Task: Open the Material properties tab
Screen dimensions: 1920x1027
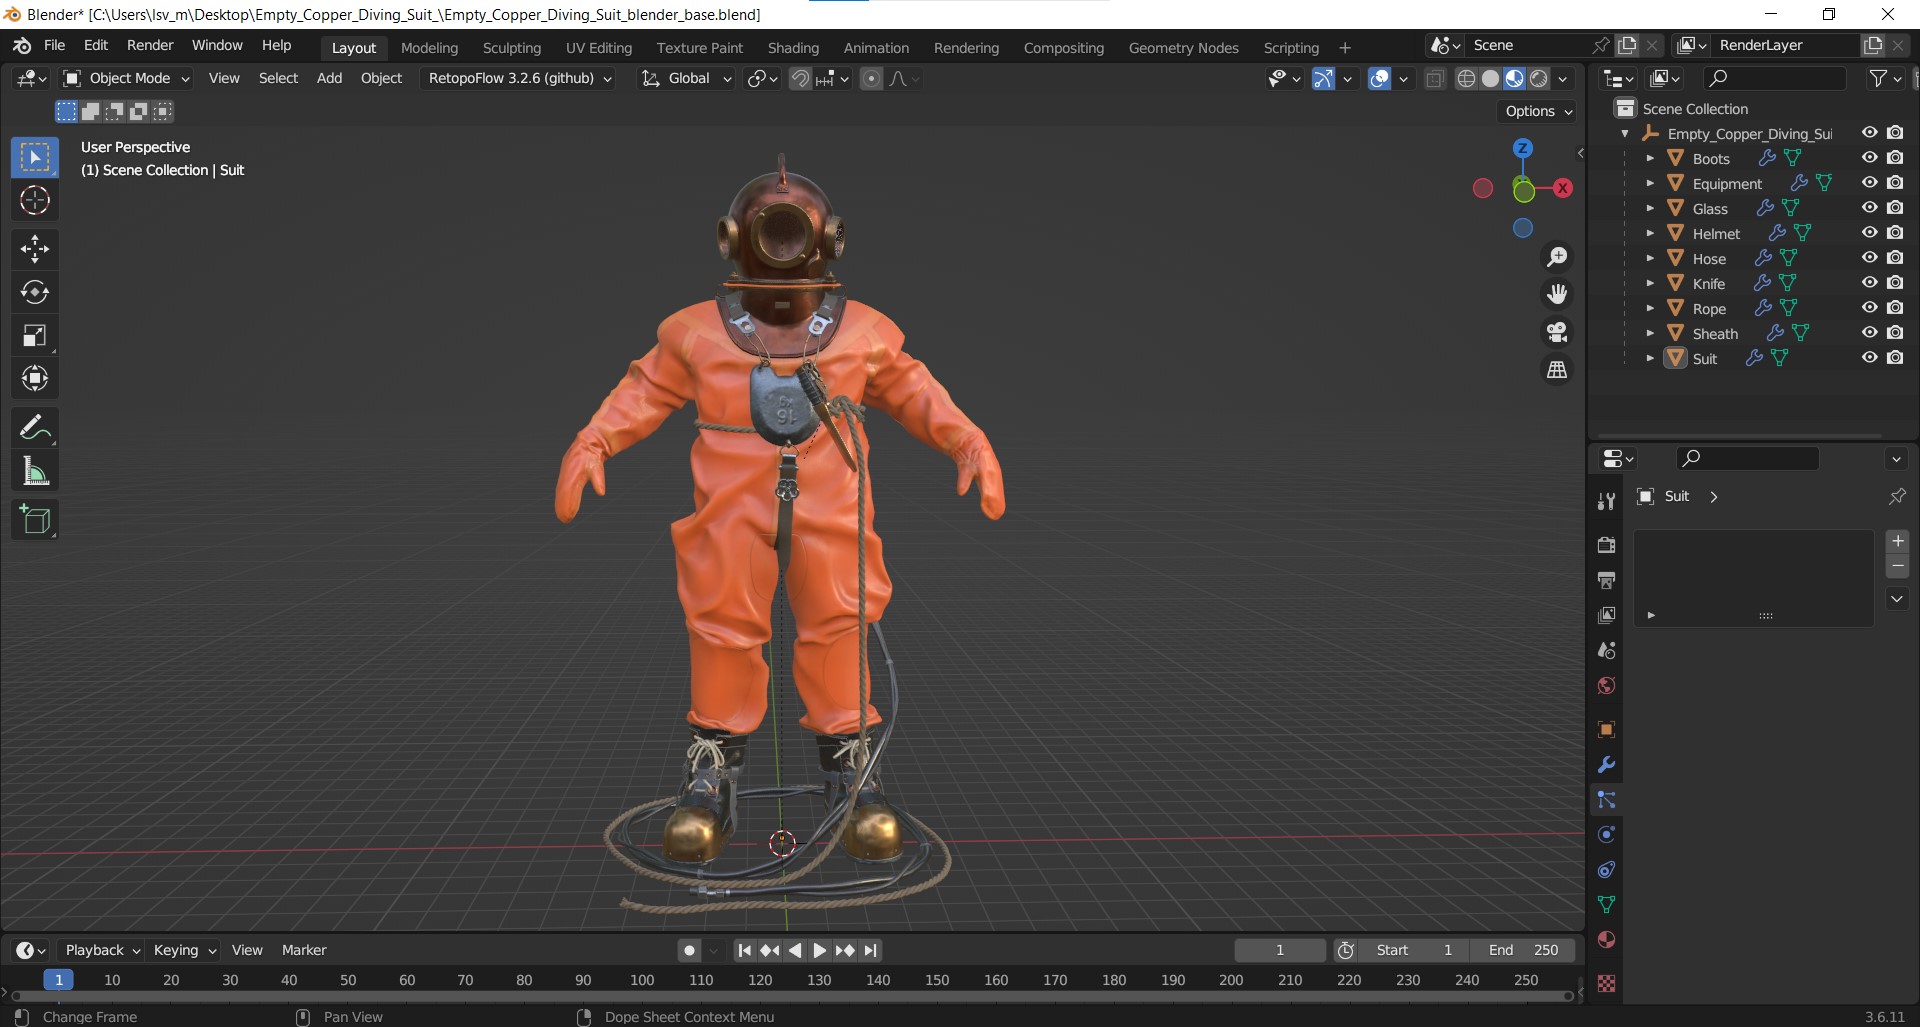Action: pos(1606,940)
